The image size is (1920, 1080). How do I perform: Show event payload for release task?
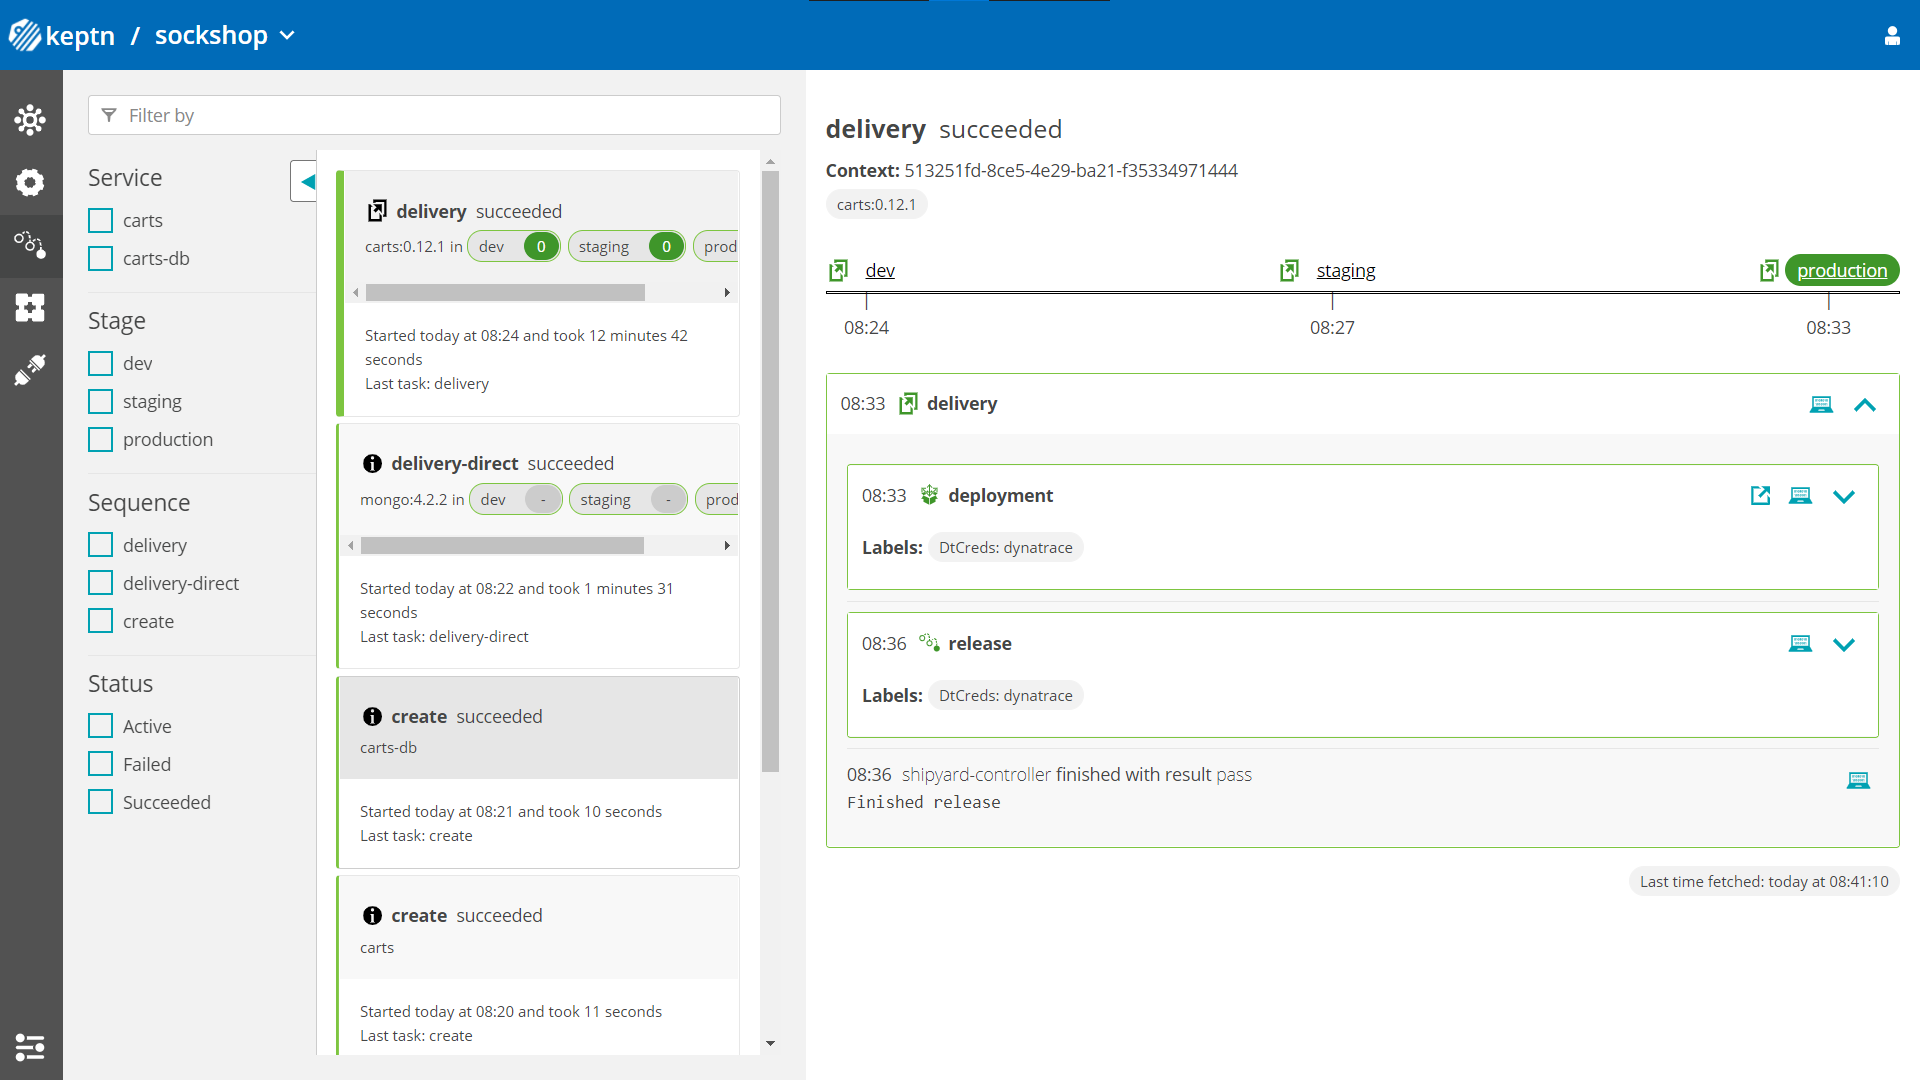coord(1800,644)
